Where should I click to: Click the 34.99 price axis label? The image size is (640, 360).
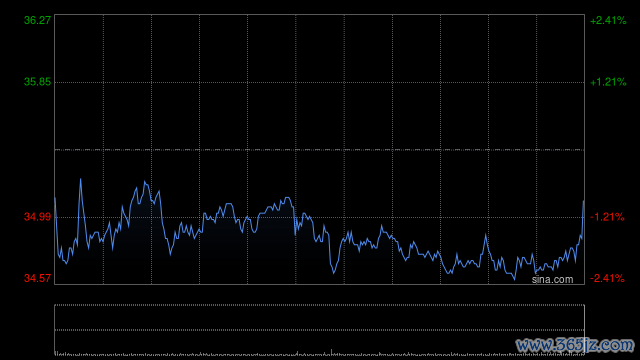coord(38,217)
